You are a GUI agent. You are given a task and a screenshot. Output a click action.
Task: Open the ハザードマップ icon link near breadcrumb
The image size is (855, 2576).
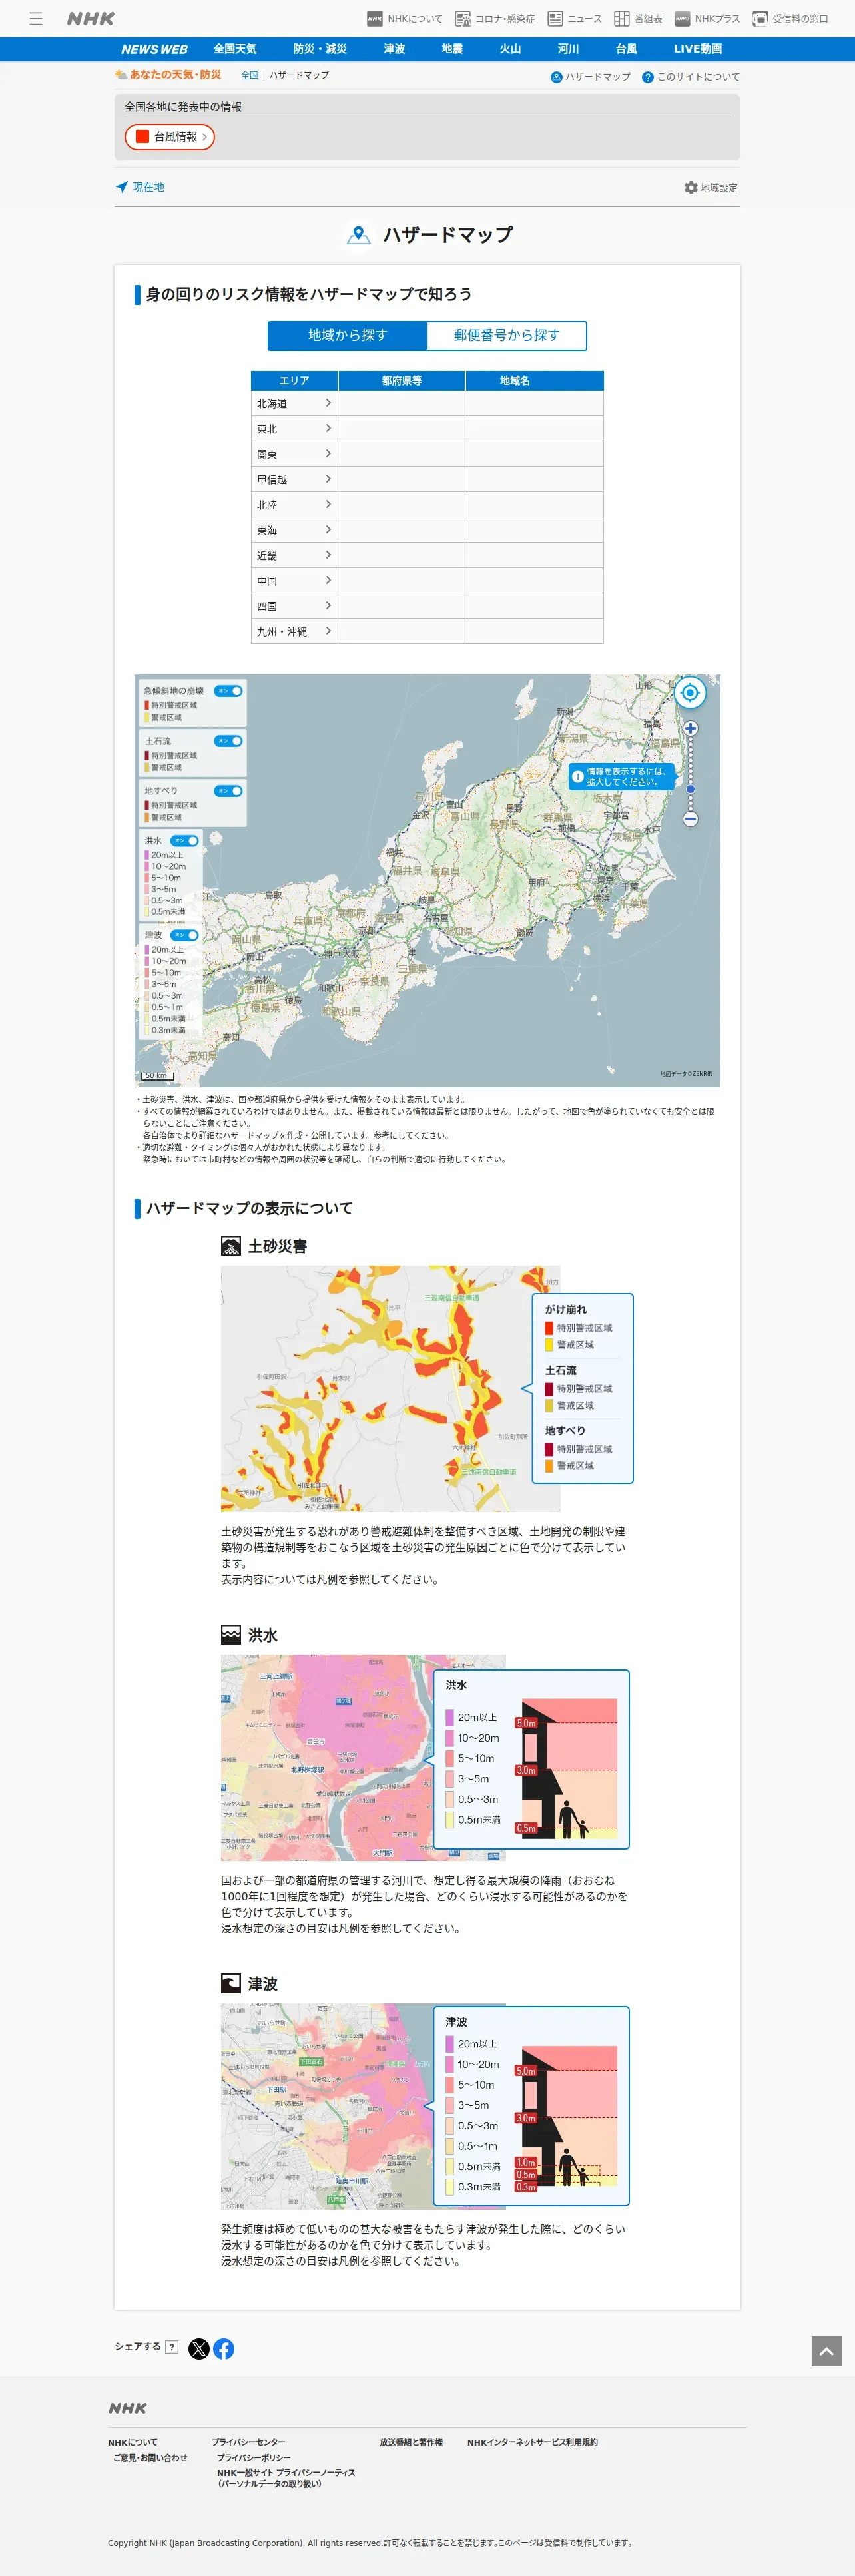click(x=590, y=77)
